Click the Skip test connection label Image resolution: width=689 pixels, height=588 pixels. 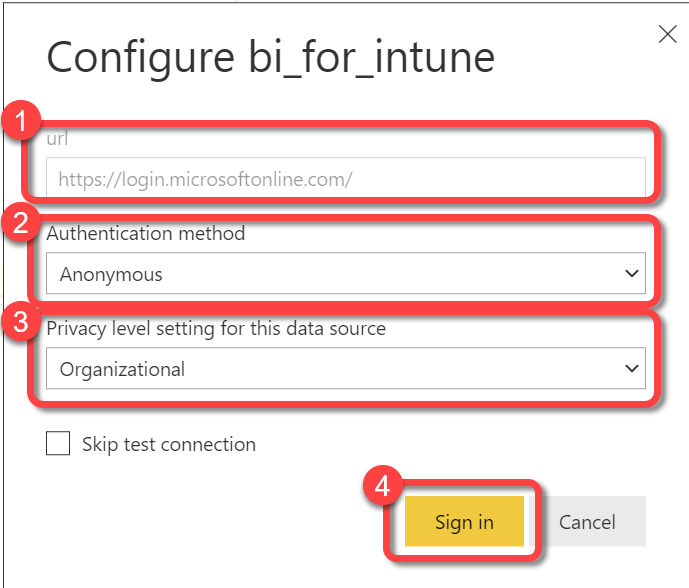click(x=169, y=444)
